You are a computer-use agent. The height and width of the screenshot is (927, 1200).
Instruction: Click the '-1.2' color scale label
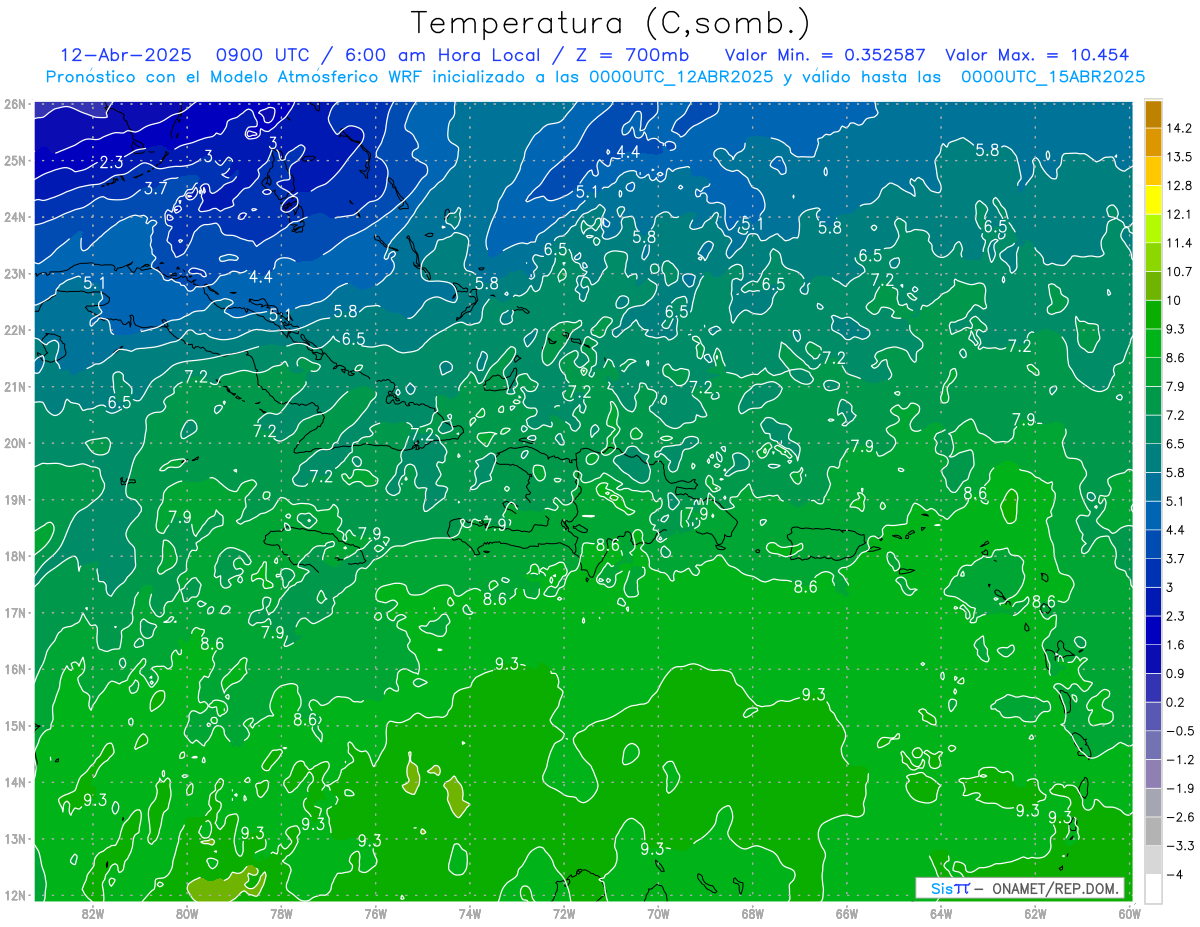[x=1179, y=759]
